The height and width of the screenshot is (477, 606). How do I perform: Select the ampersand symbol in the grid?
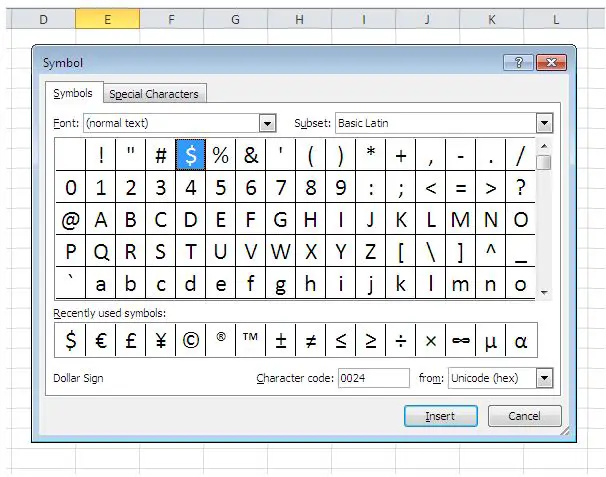coord(250,155)
